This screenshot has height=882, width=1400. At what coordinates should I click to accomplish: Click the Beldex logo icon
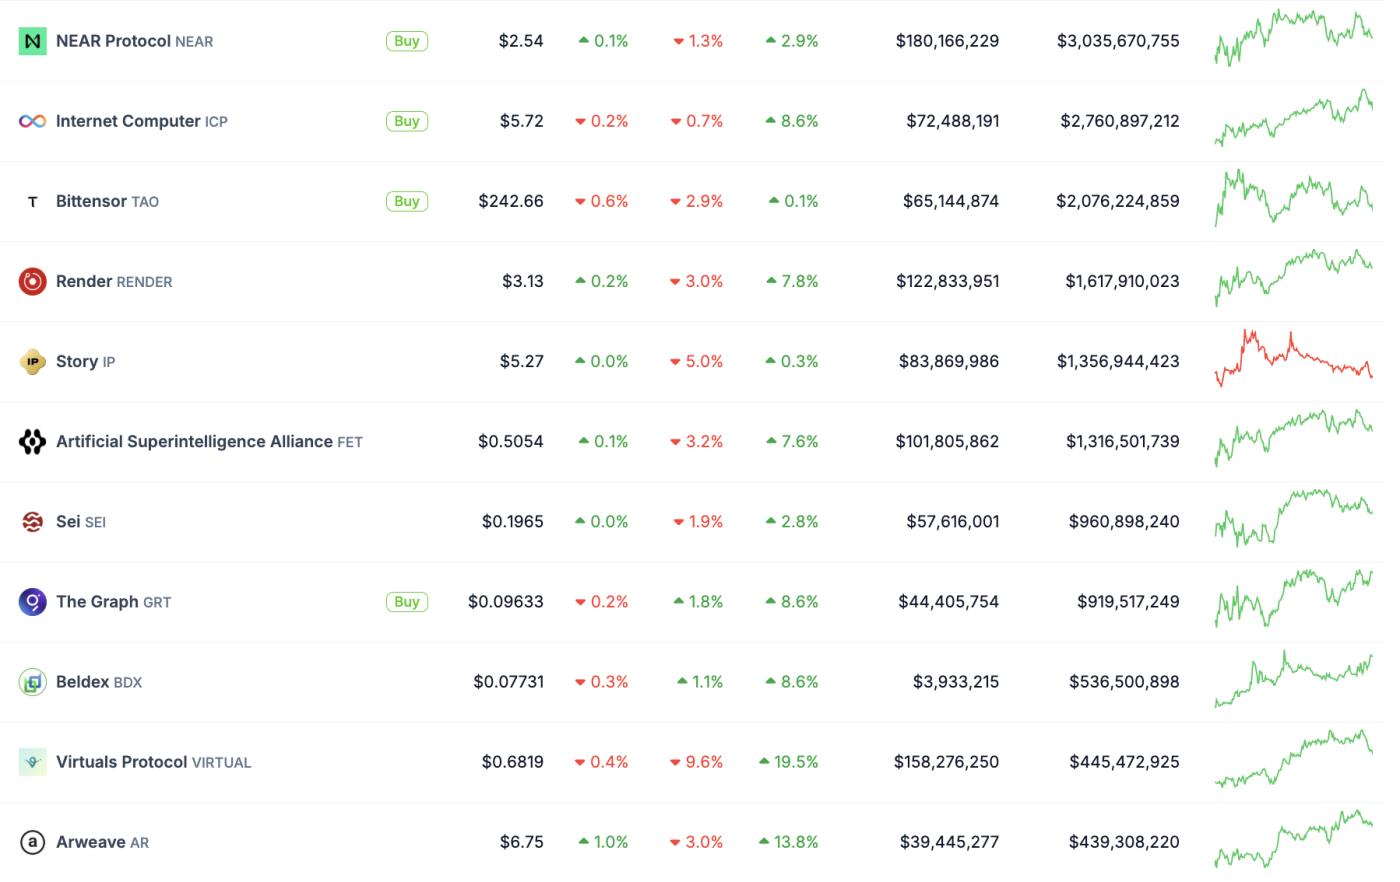click(32, 682)
